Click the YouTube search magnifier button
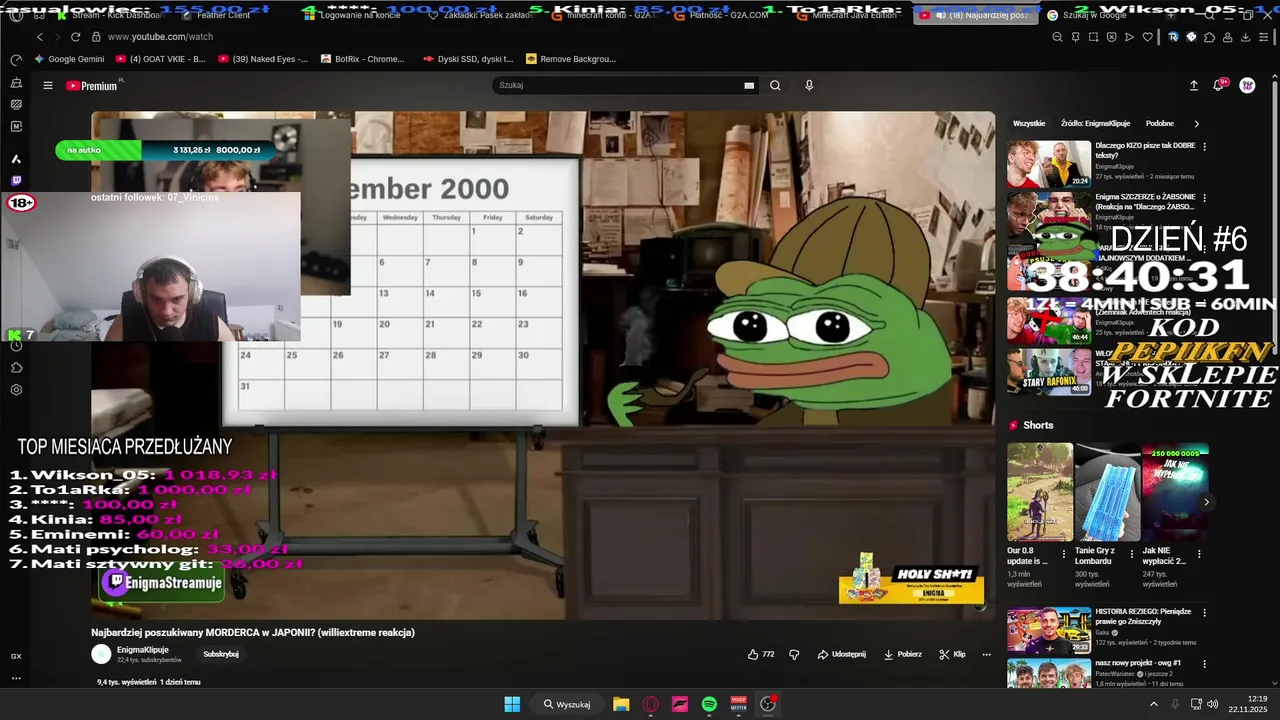The image size is (1280, 720). [775, 86]
